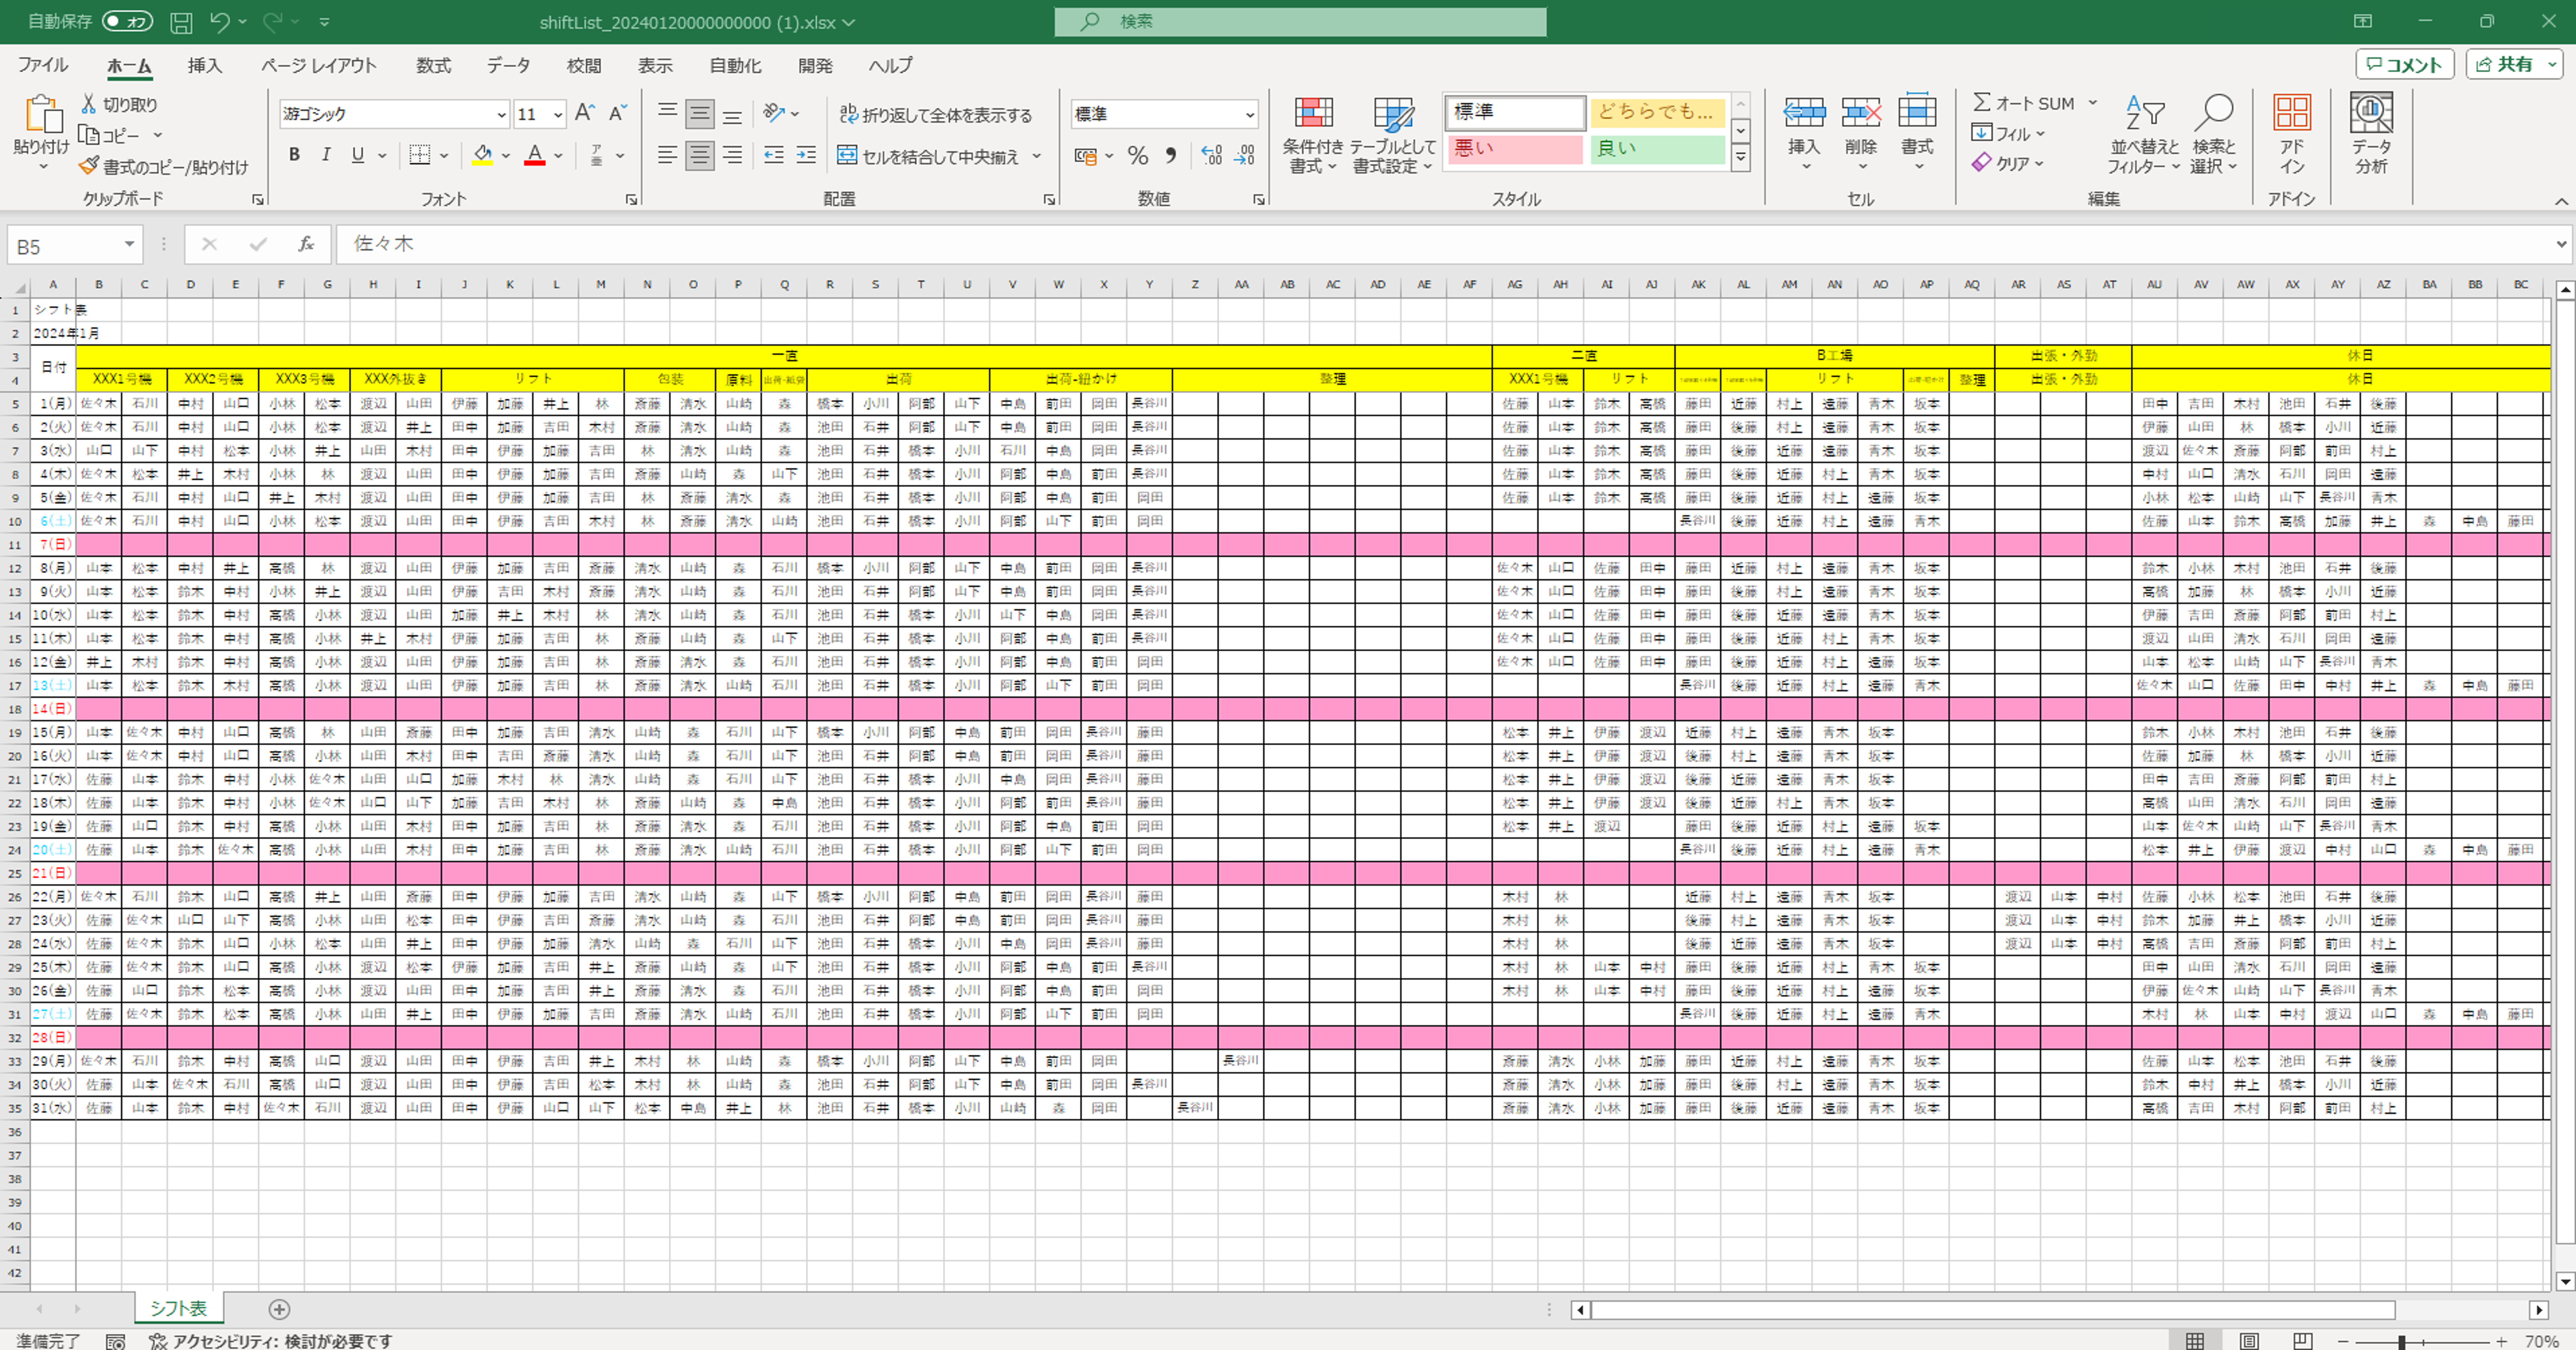Click the Paste clipboard icon
2576x1350 pixels.
pos(43,115)
